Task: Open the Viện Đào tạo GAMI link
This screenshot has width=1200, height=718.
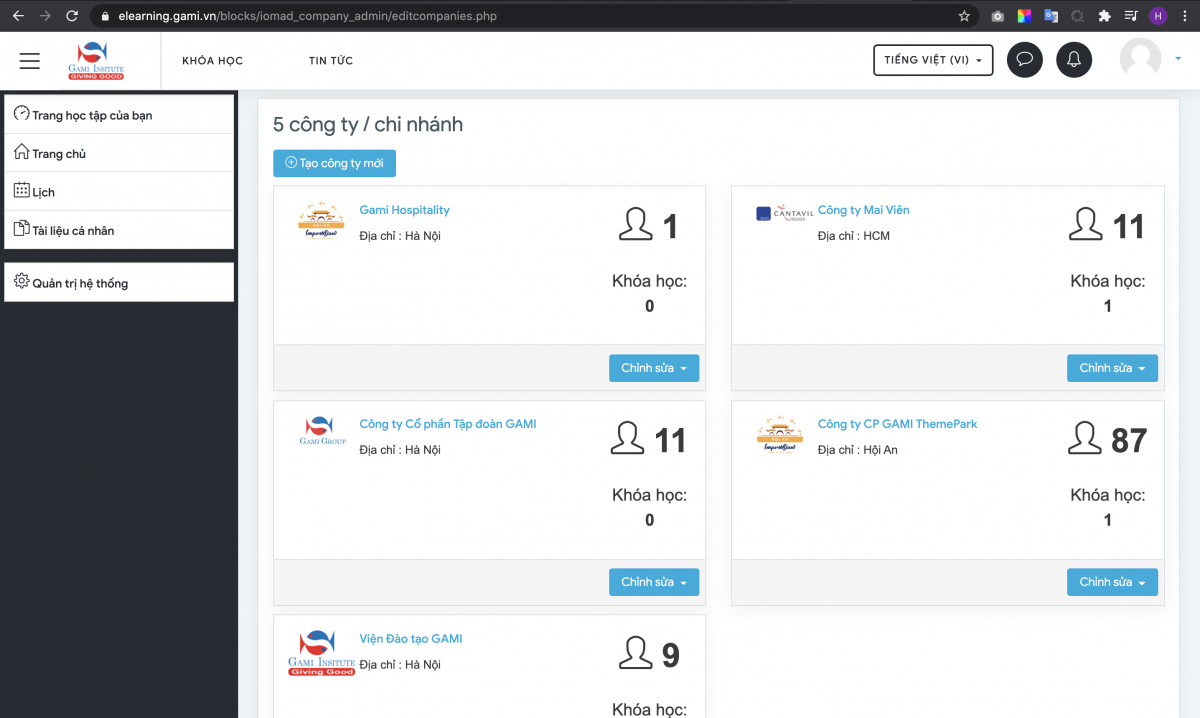Action: point(411,638)
